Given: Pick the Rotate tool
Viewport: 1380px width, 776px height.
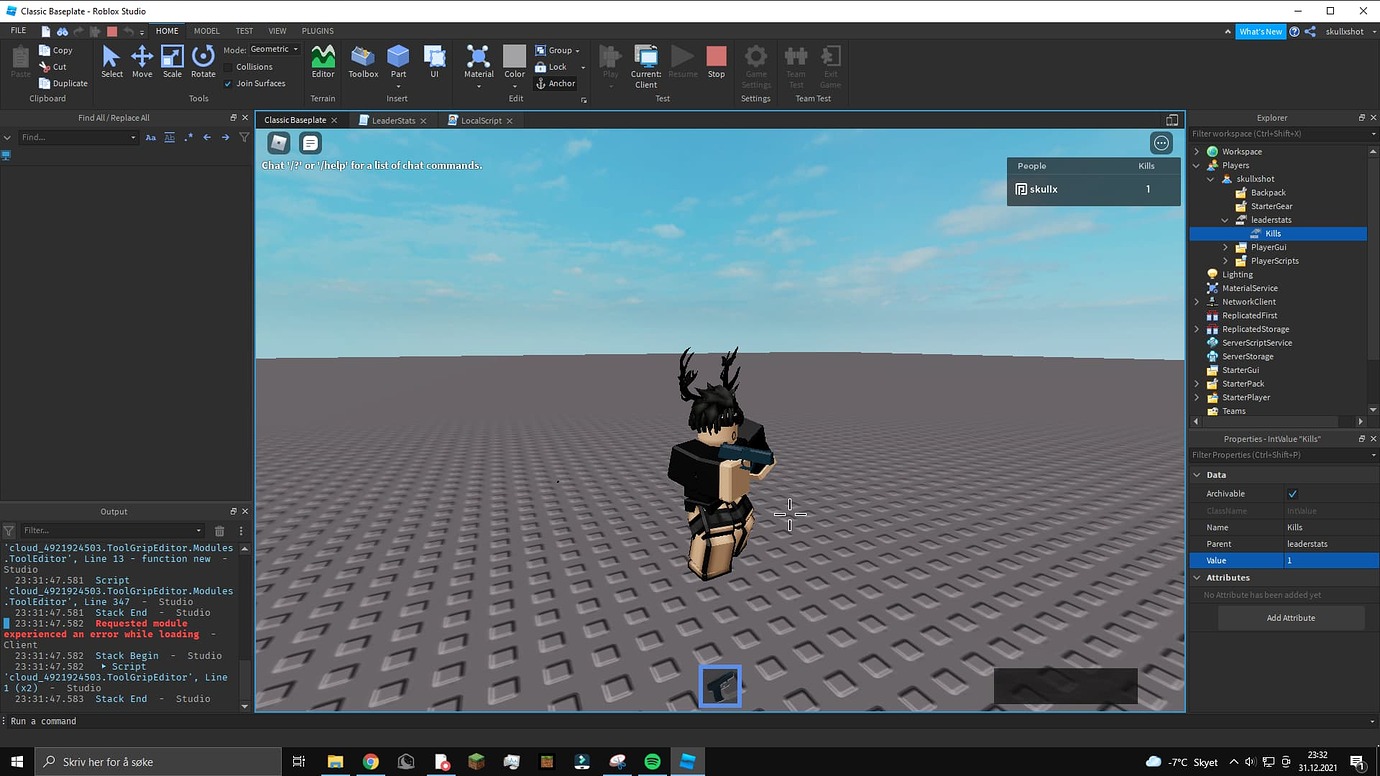Looking at the screenshot, I should (x=203, y=62).
